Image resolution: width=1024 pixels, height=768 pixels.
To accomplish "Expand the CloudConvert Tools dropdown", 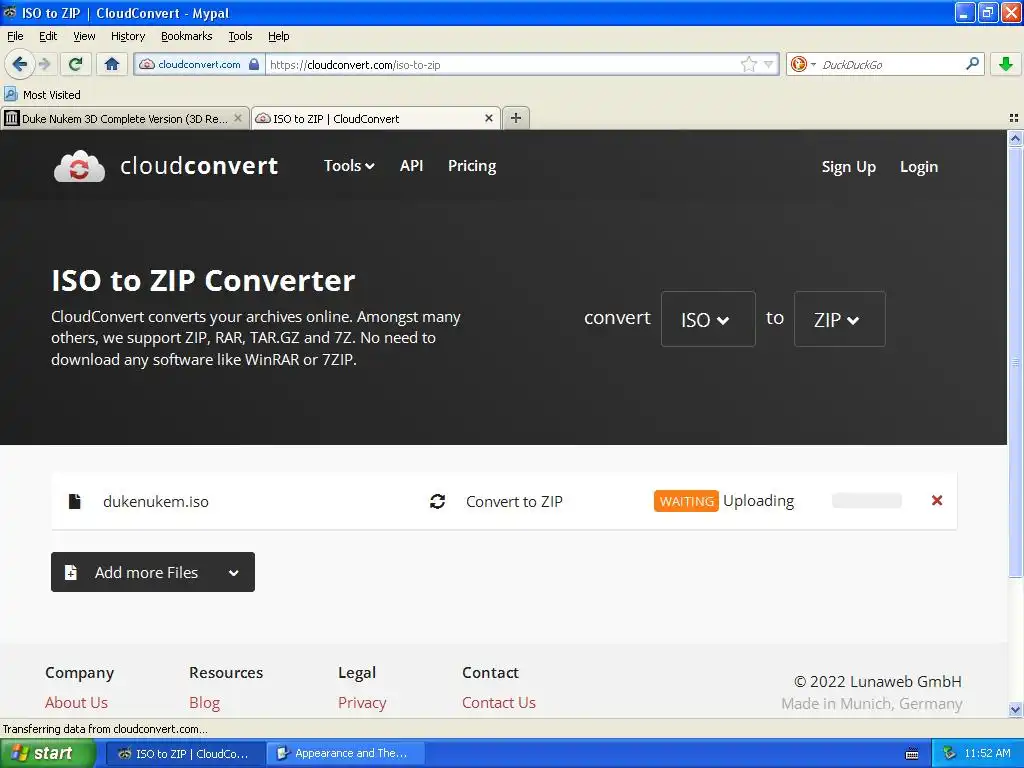I will click(x=349, y=166).
